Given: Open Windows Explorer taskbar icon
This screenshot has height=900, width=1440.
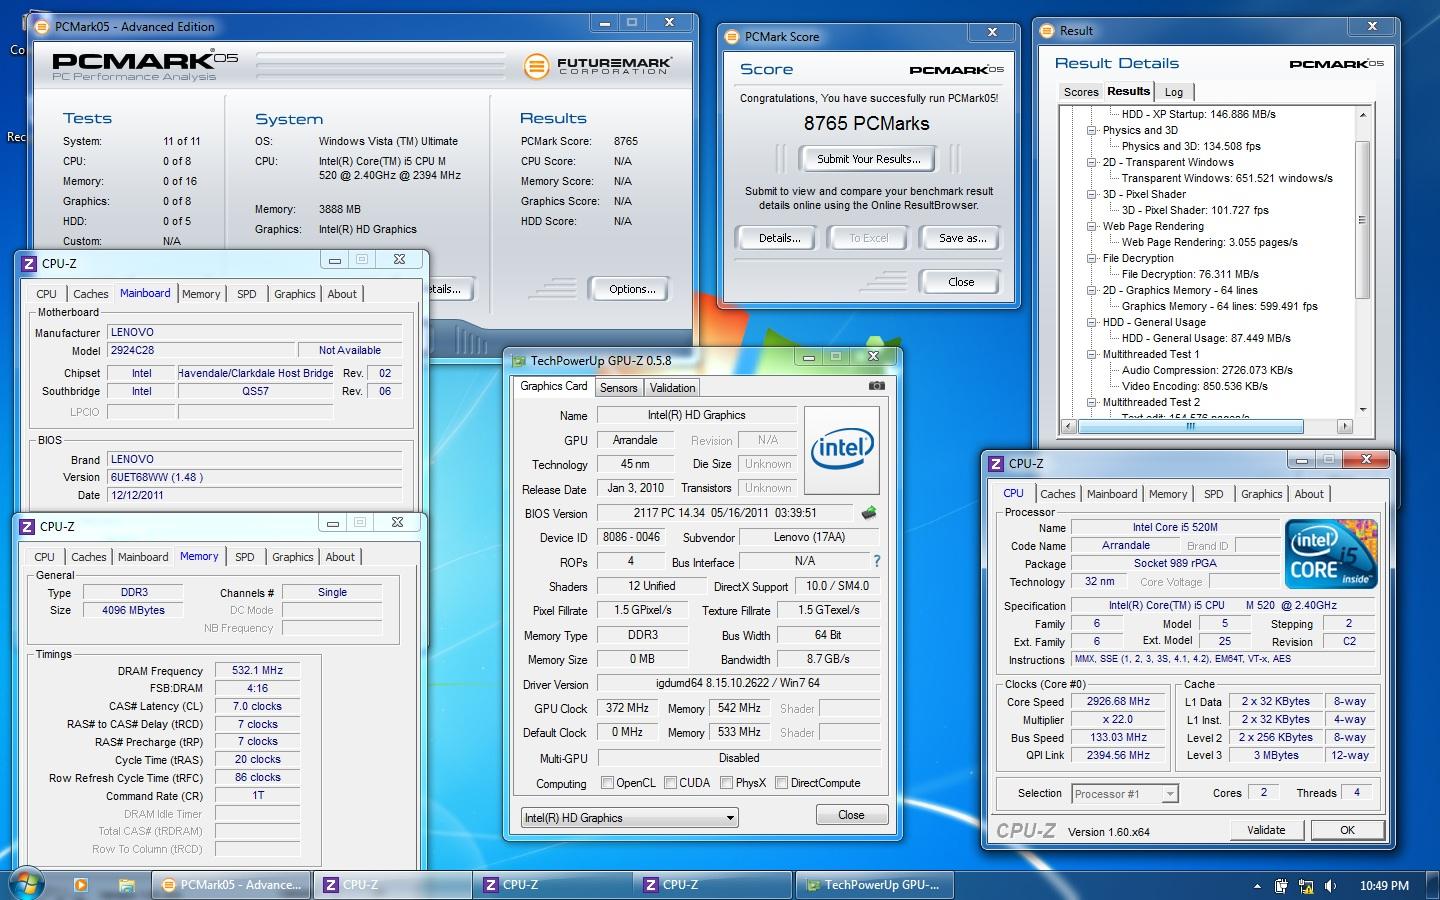Looking at the screenshot, I should (x=126, y=885).
